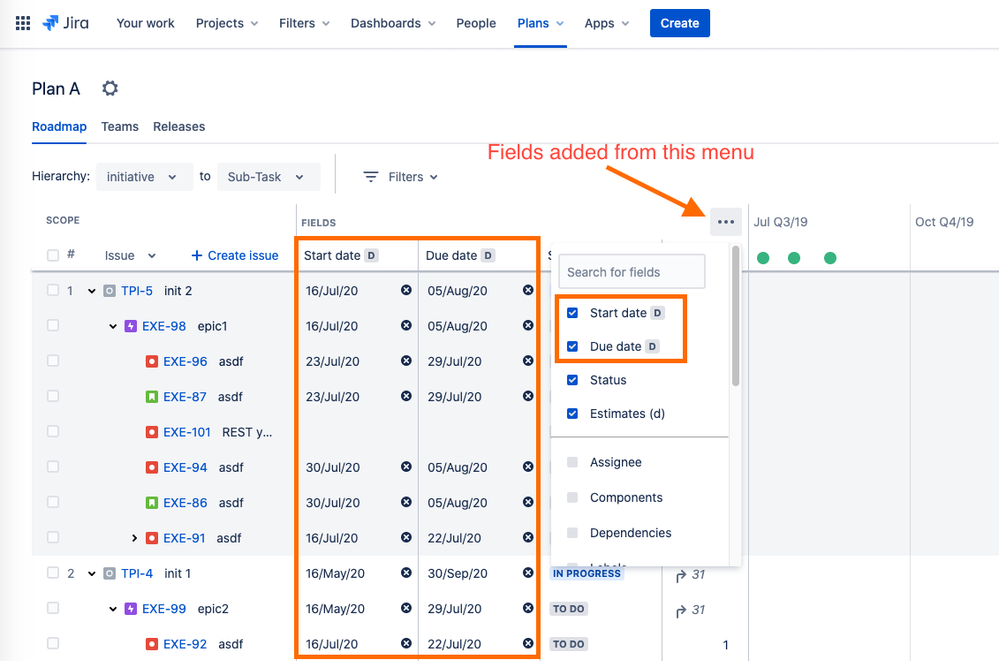The height and width of the screenshot is (661, 999).
Task: Click the EXE-86 story type icon
Action: pyautogui.click(x=152, y=503)
